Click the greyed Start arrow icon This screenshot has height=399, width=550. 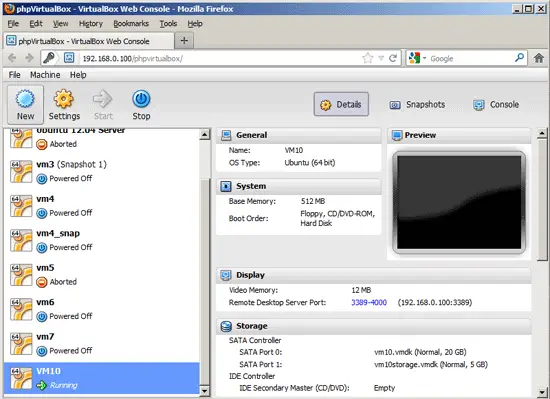(102, 99)
